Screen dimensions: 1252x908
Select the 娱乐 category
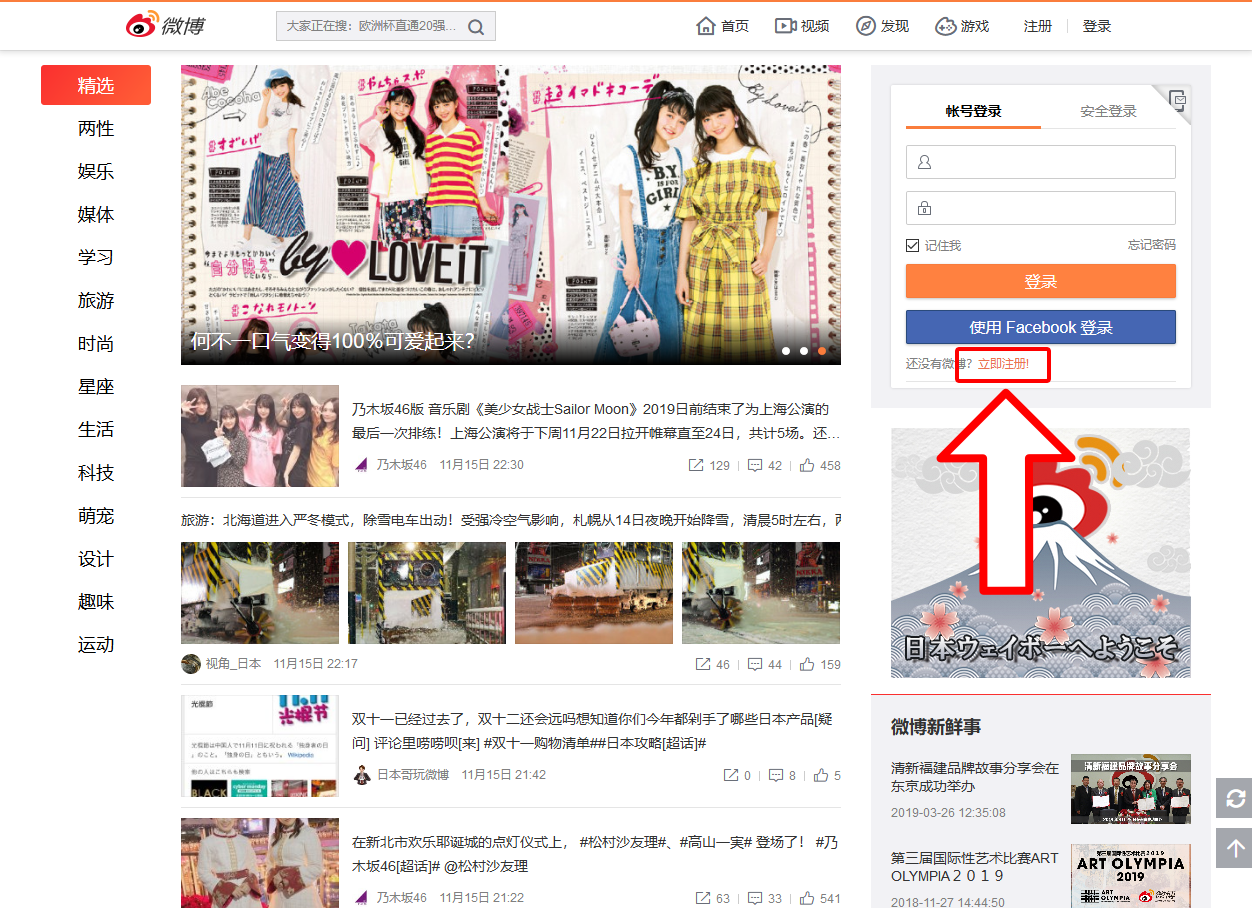[96, 172]
